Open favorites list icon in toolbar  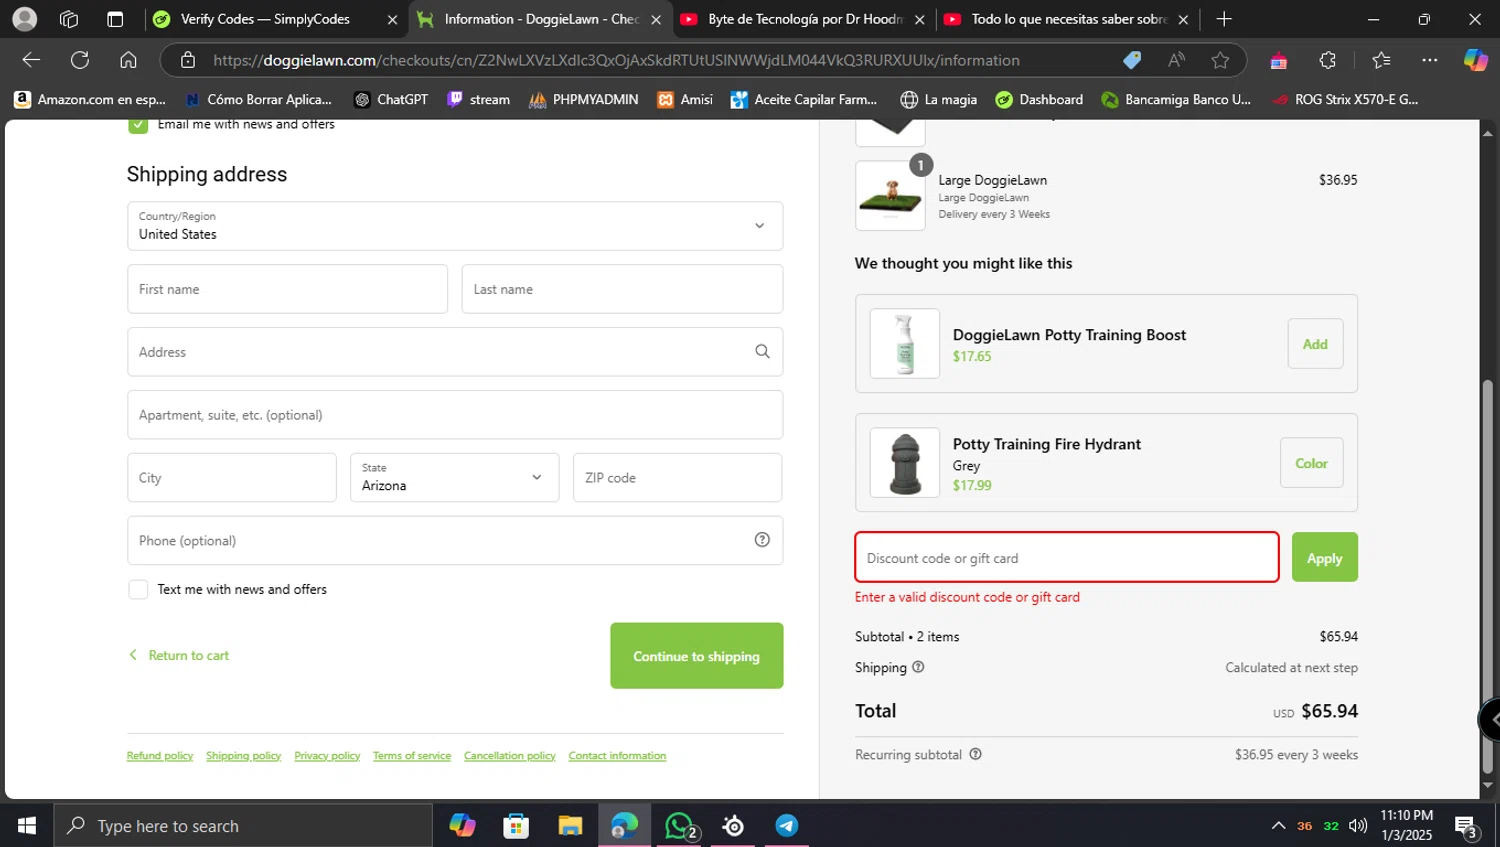(x=1381, y=60)
